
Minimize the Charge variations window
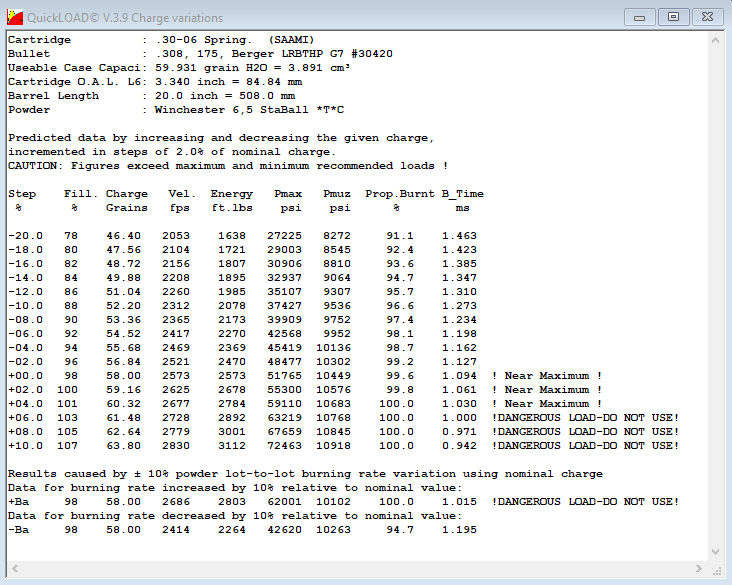640,18
